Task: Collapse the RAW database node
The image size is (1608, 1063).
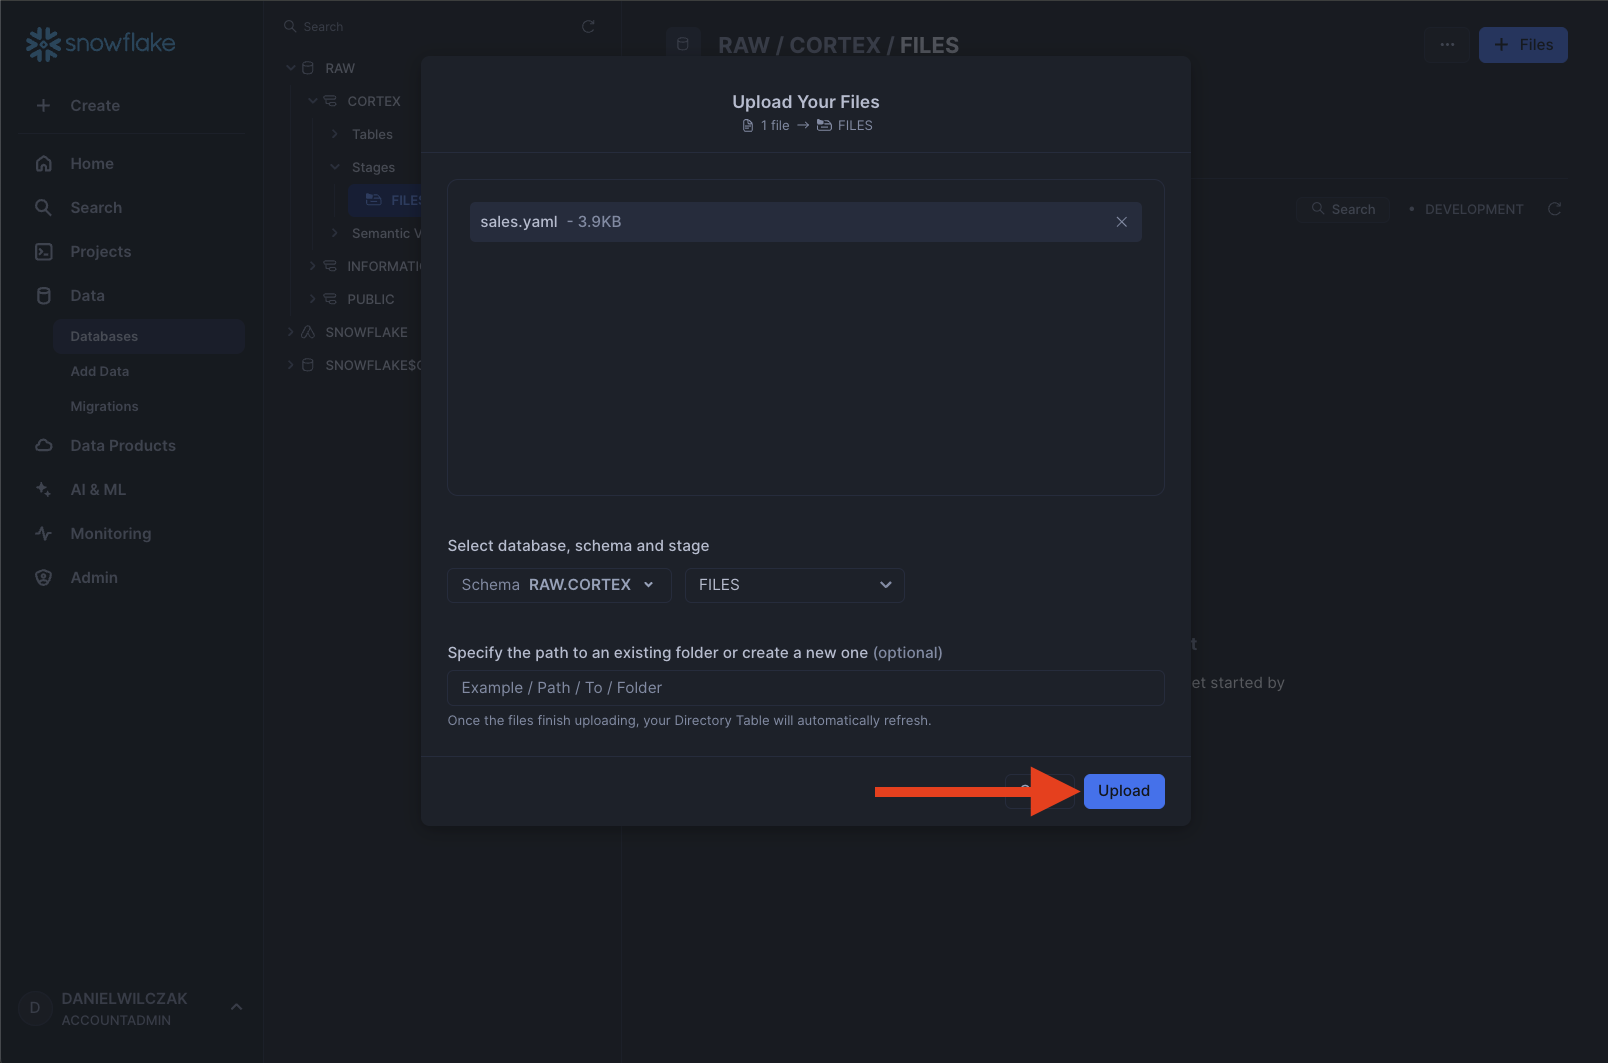Action: (291, 68)
